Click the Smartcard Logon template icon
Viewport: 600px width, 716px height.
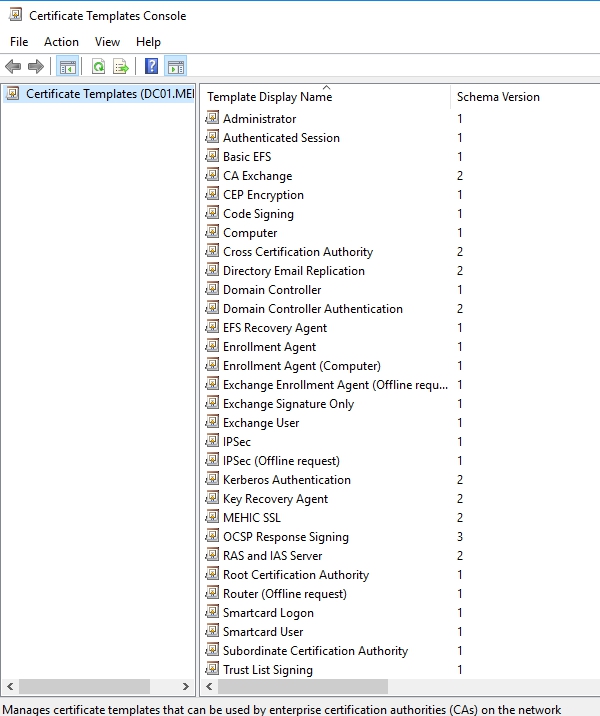click(x=212, y=612)
